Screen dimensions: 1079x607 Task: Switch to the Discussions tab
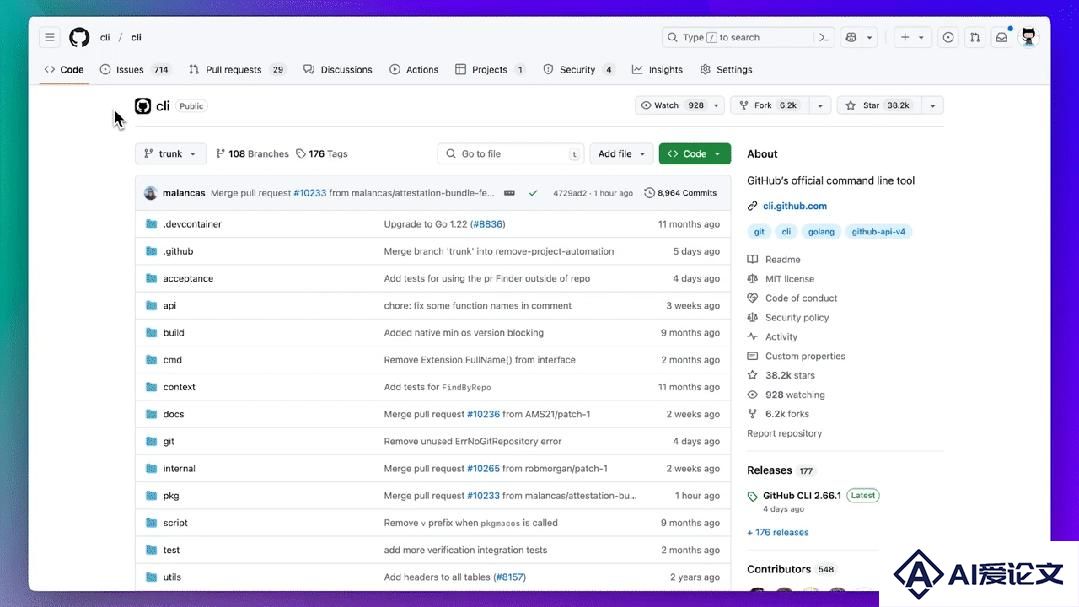[338, 70]
